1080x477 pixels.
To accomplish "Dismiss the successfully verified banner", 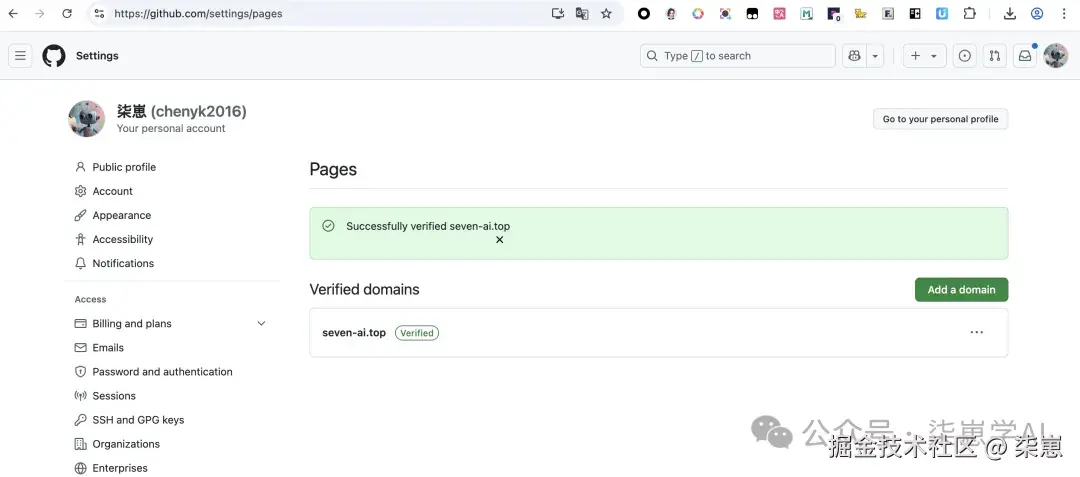I will (500, 240).
